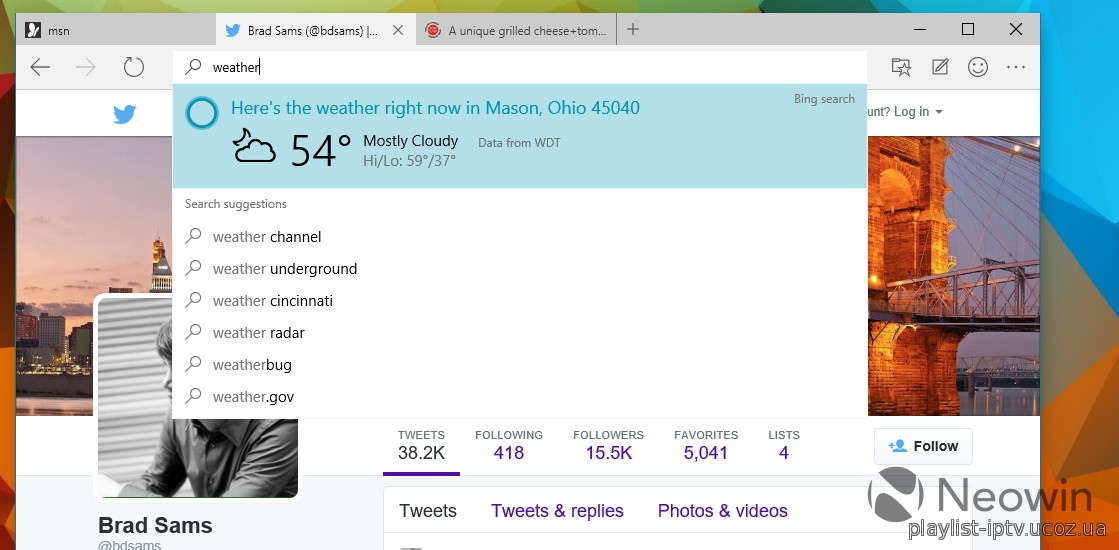Viewport: 1119px width, 550px height.
Task: Click the forward navigation arrow
Action: 86,68
